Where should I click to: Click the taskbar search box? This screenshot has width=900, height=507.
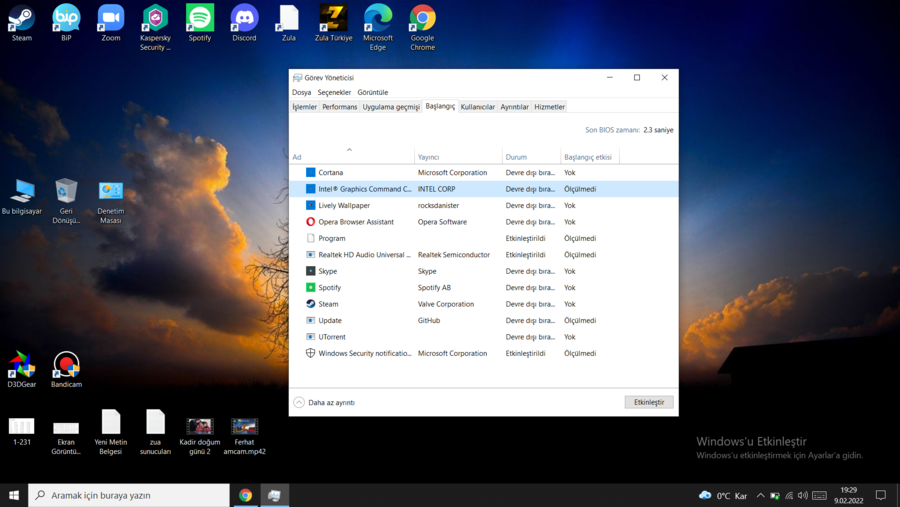pyautogui.click(x=129, y=495)
